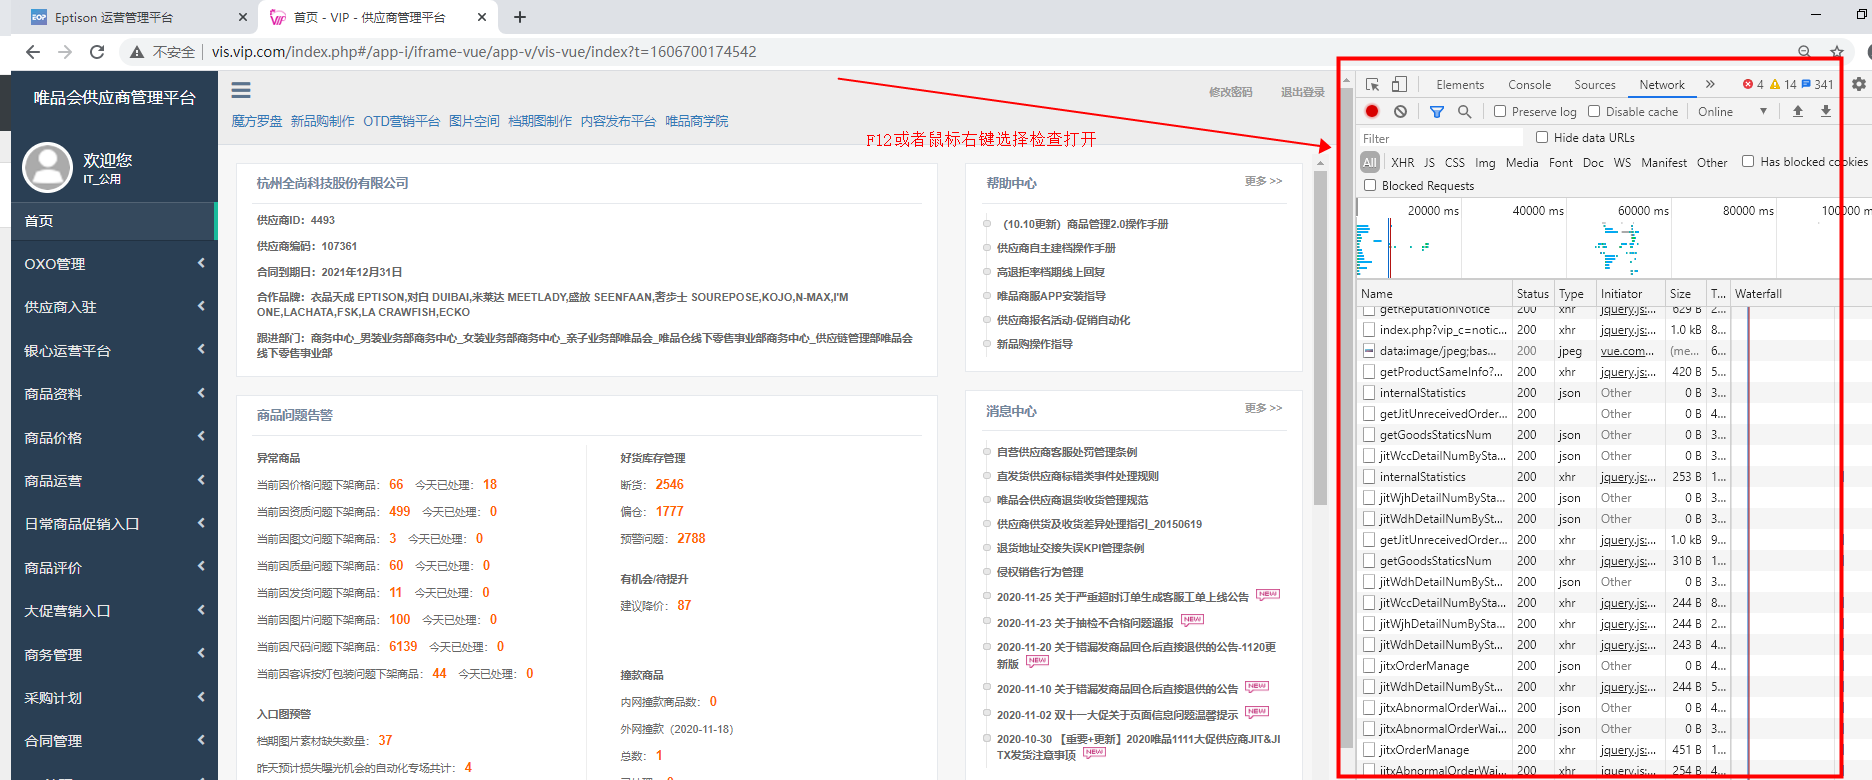Tick the Hide data URLs checkbox
The image size is (1872, 780).
pyautogui.click(x=1542, y=138)
